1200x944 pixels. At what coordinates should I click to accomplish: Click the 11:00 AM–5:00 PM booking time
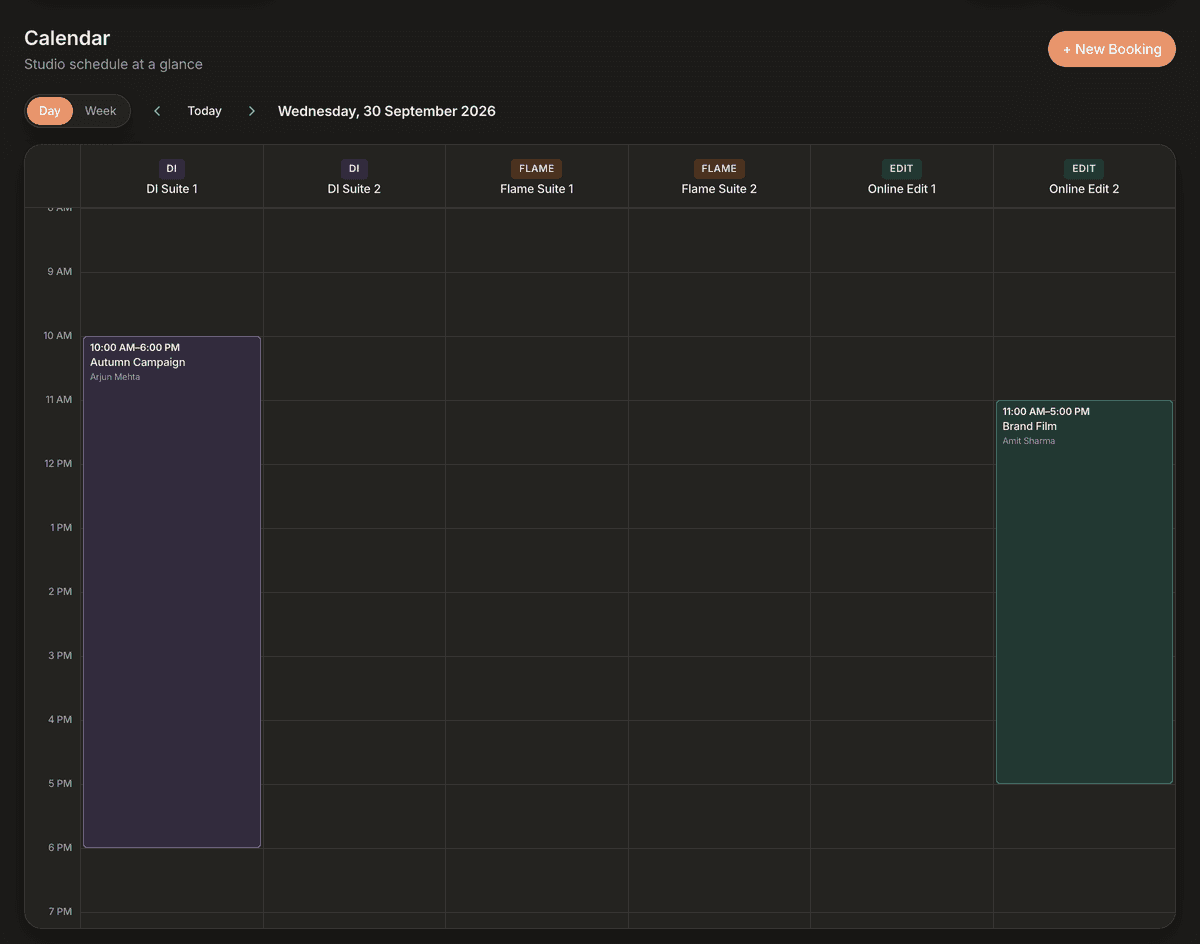tap(1046, 411)
